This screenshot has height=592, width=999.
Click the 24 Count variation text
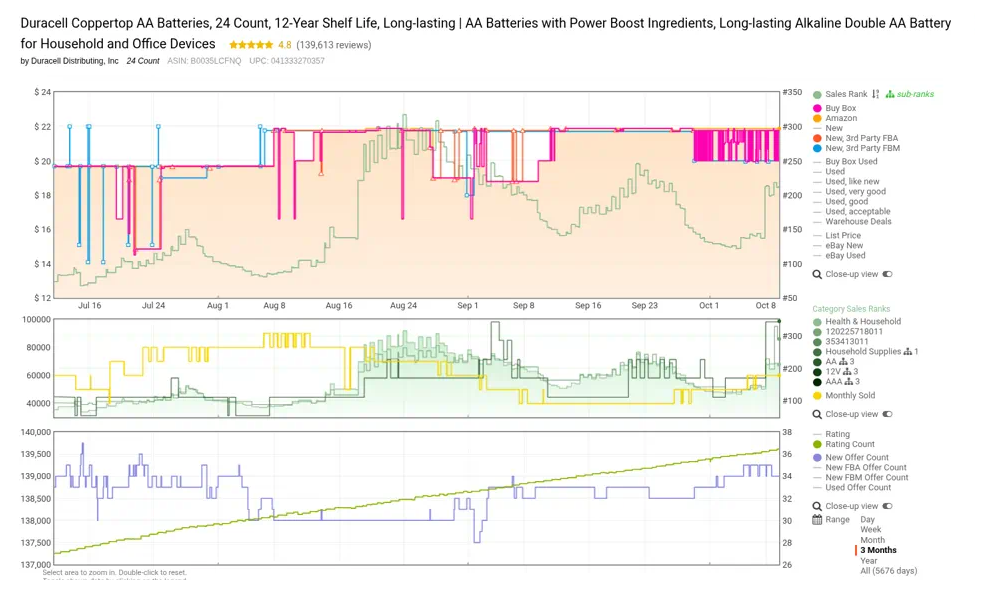click(x=143, y=61)
